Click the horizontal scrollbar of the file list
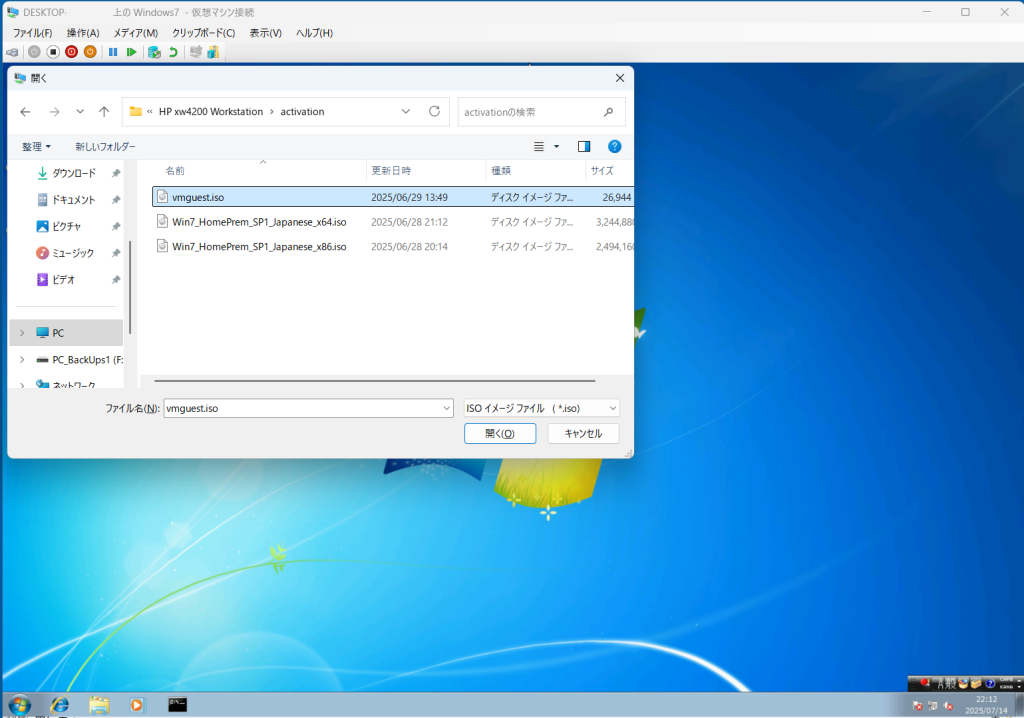1024x718 pixels. tap(375, 380)
